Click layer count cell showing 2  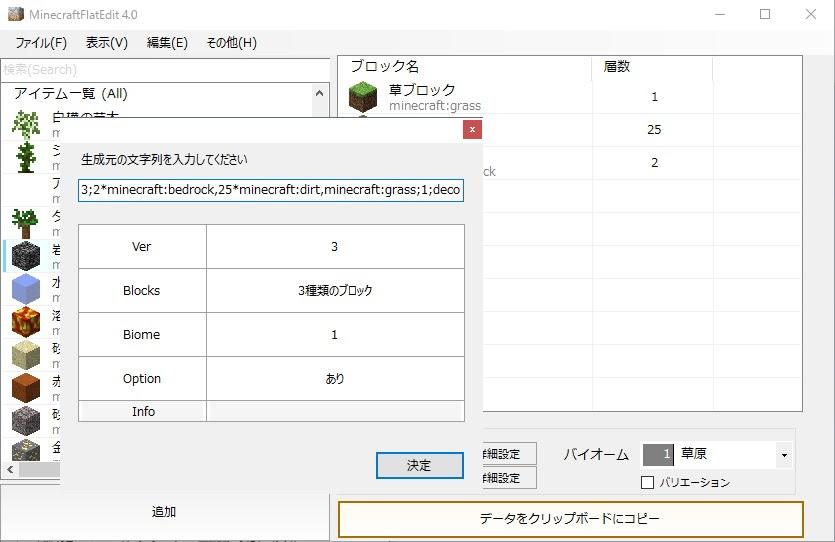point(654,162)
